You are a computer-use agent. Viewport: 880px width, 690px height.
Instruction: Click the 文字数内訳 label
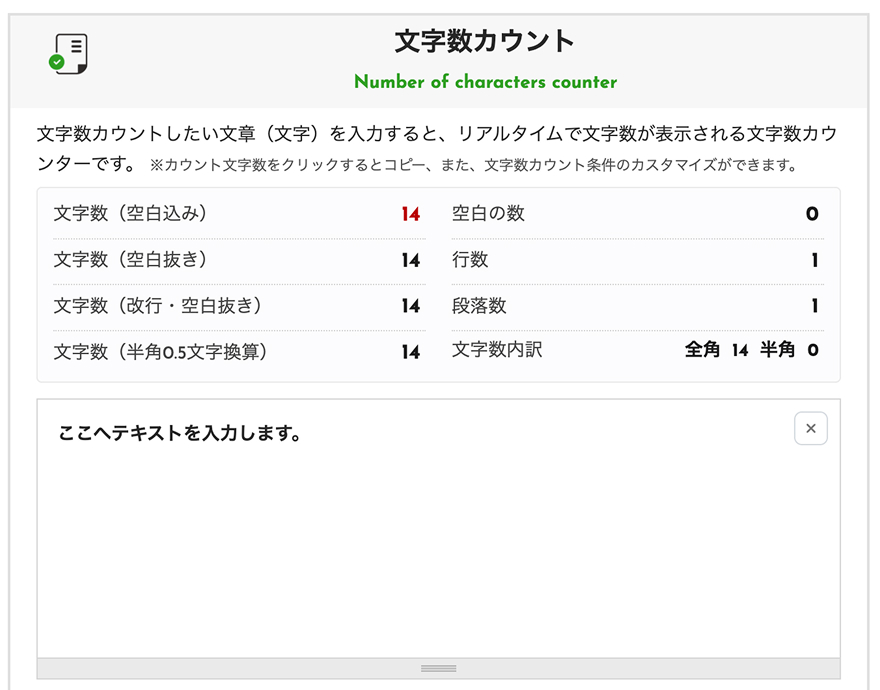click(x=497, y=349)
